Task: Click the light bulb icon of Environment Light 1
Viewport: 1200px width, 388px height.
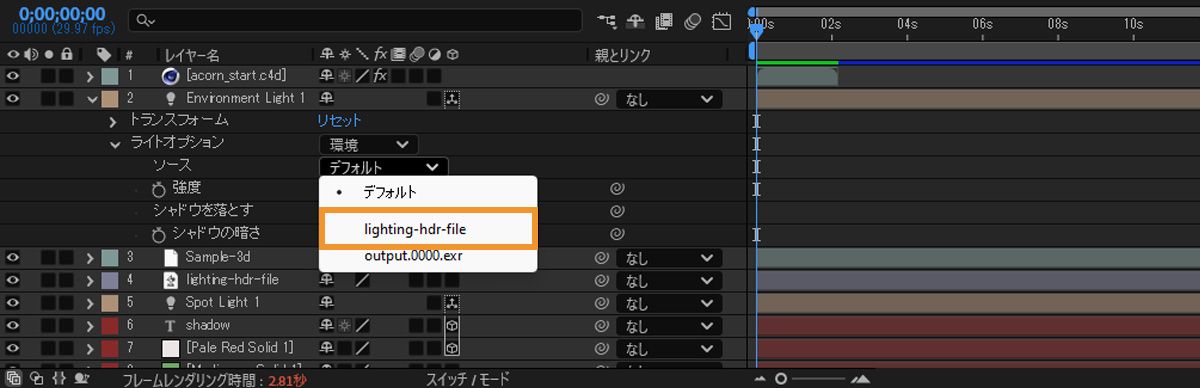Action: coord(170,98)
